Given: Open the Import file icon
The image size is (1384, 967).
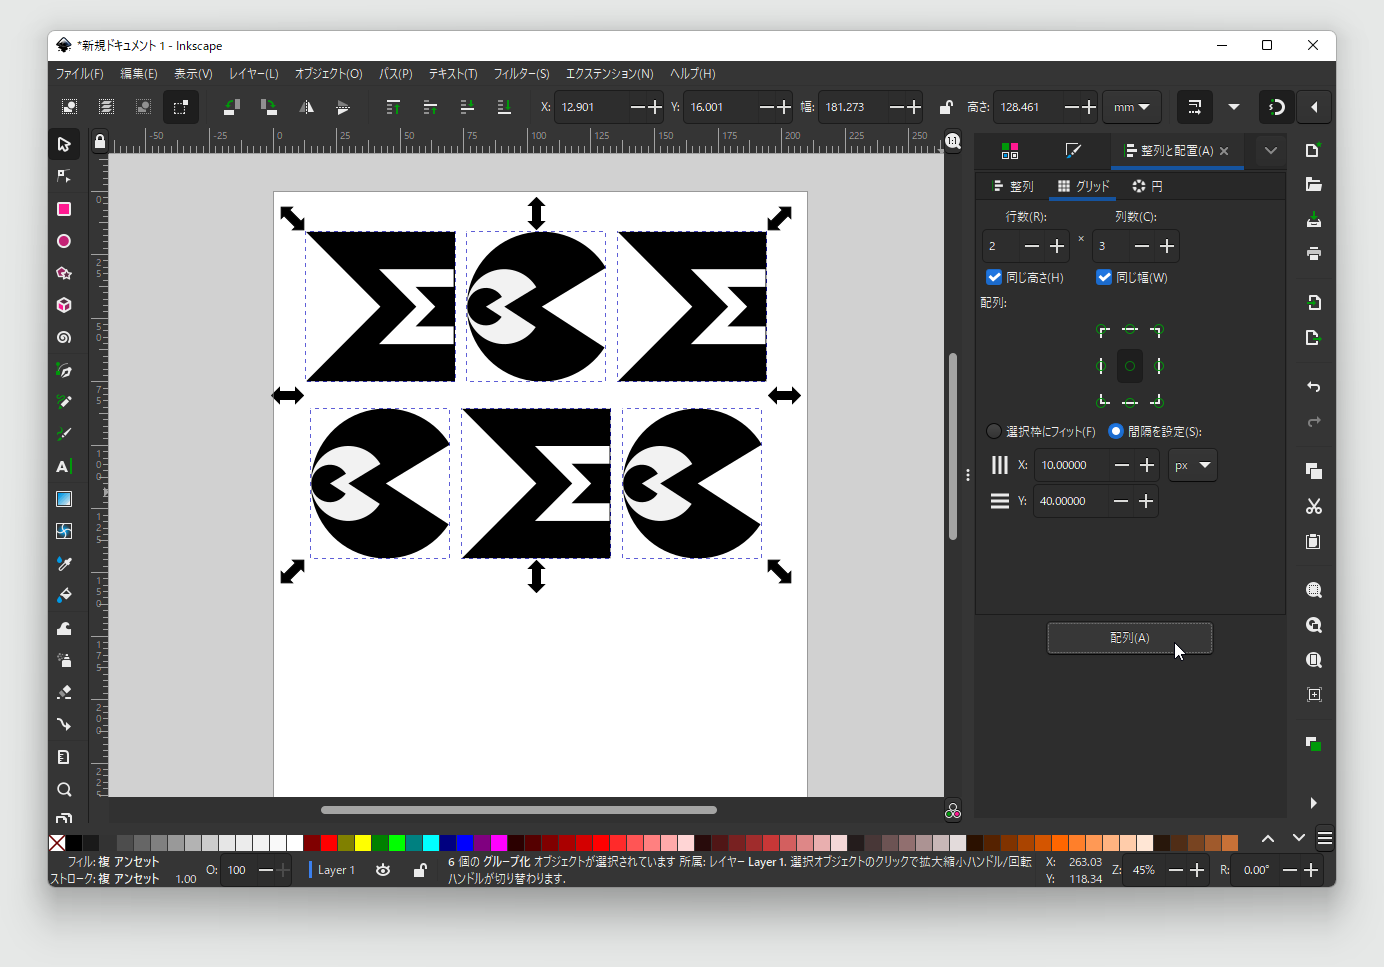Looking at the screenshot, I should (1314, 302).
